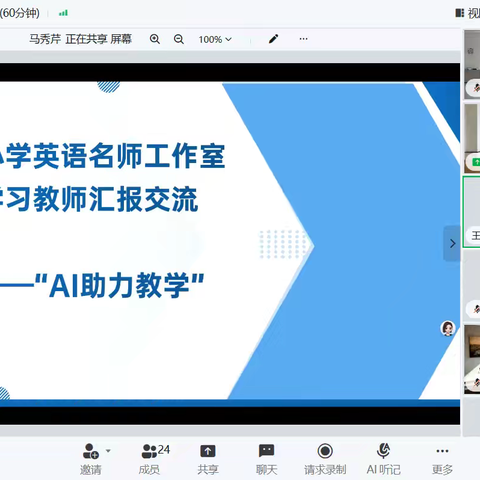This screenshot has height=480, width=480.
Task: Open the 更多 more options menu
Action: tap(442, 459)
